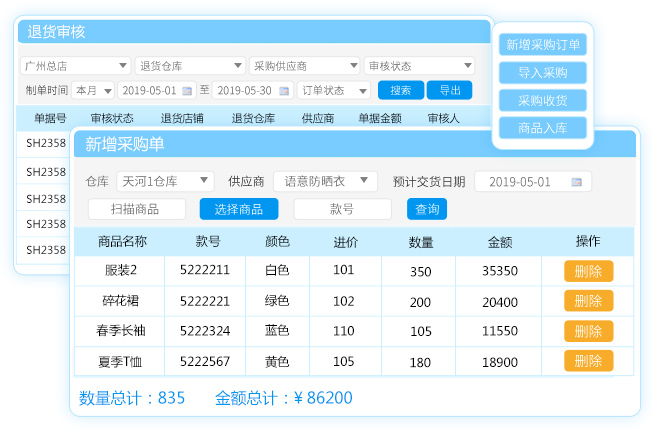
Task: Expand the 采购供应商 dropdown
Action: (x=304, y=66)
